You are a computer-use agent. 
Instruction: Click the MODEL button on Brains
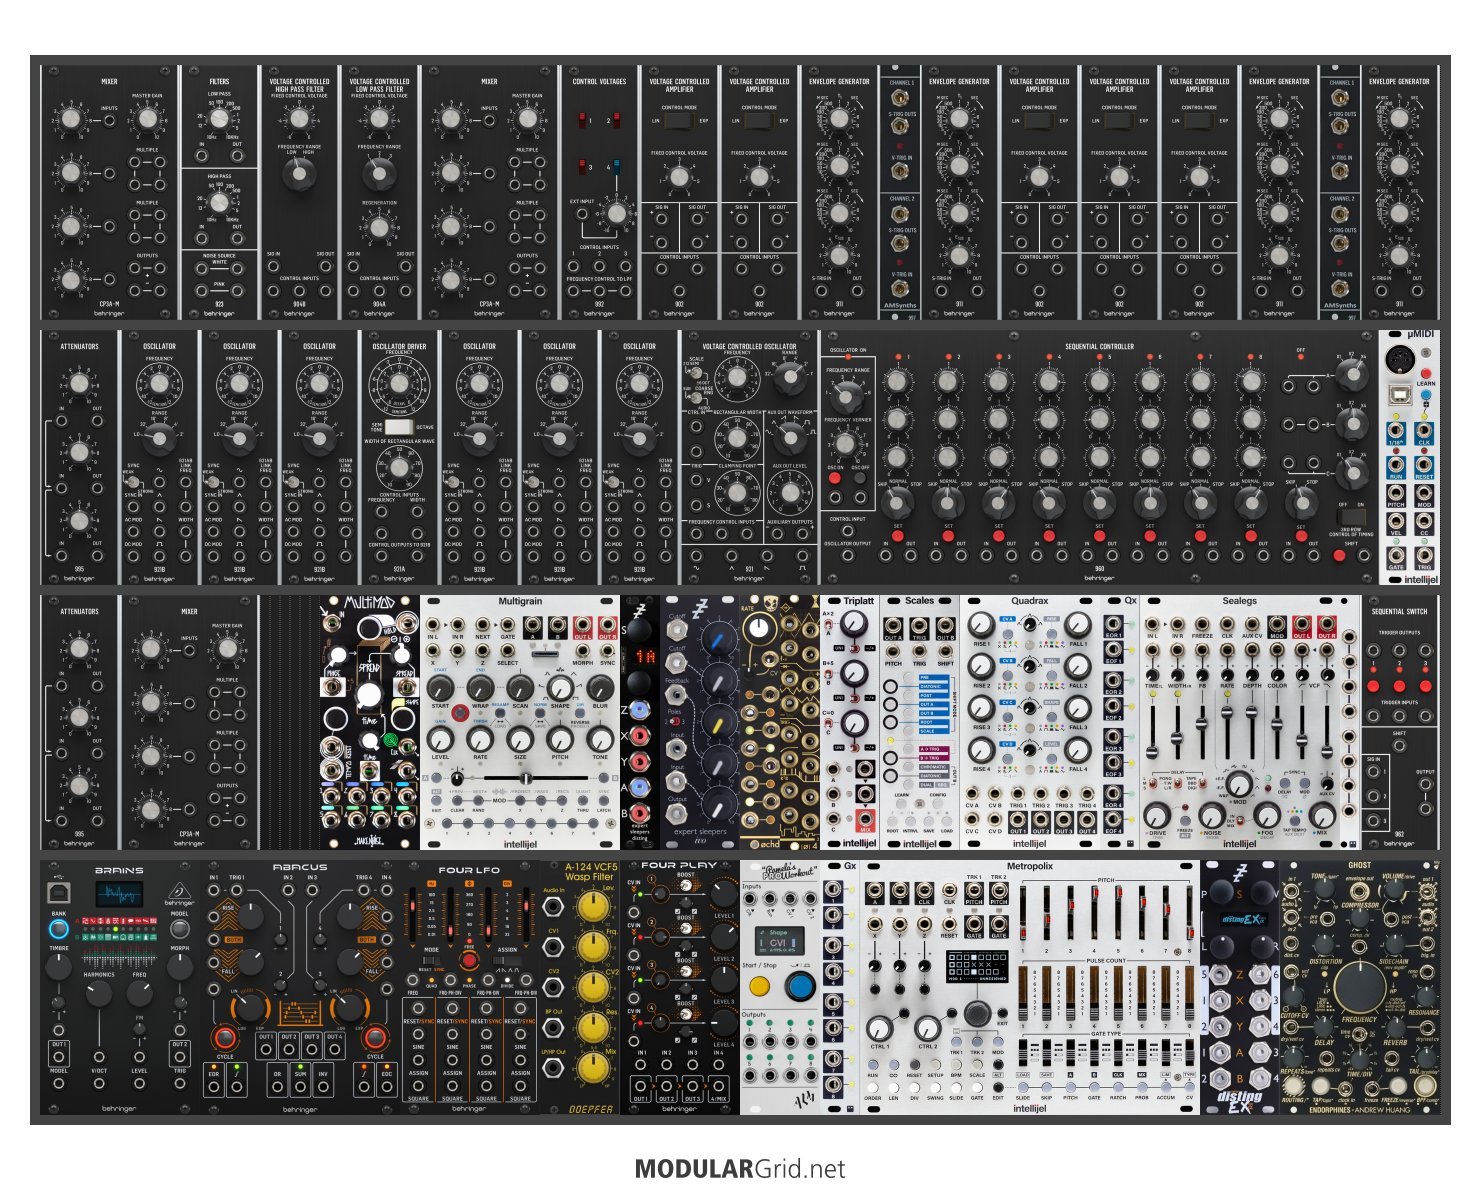click(x=179, y=928)
